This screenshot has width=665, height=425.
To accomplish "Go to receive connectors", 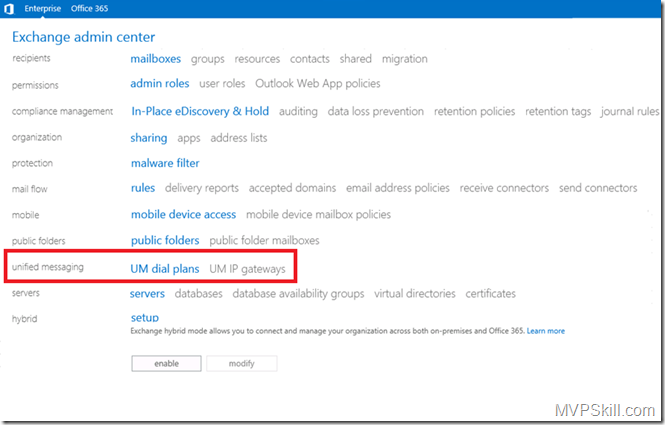I will (x=504, y=188).
